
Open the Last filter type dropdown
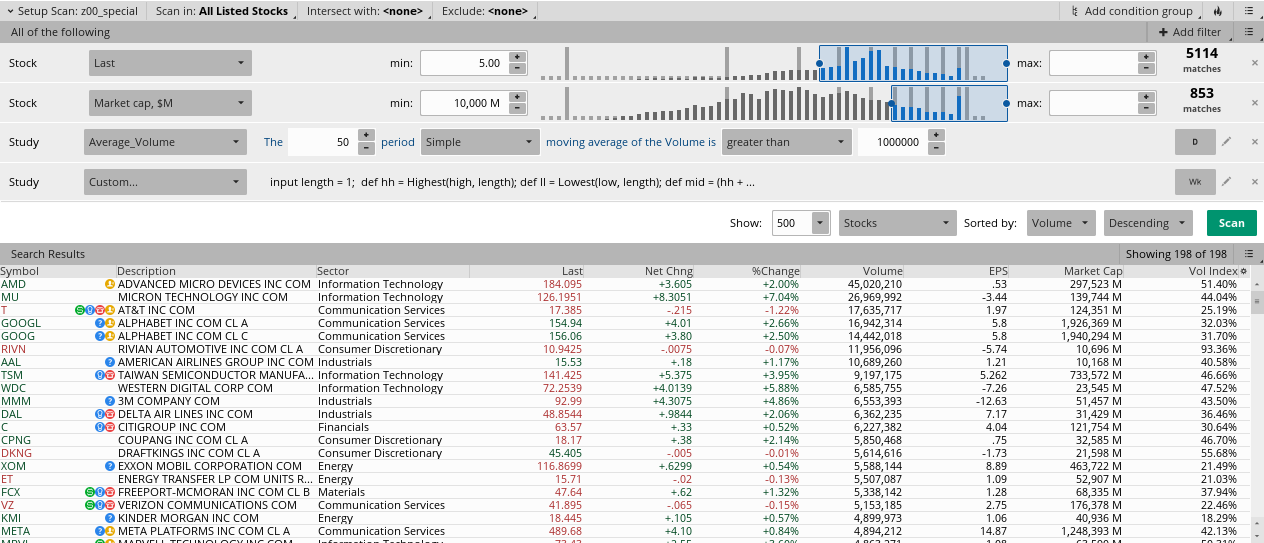point(169,63)
